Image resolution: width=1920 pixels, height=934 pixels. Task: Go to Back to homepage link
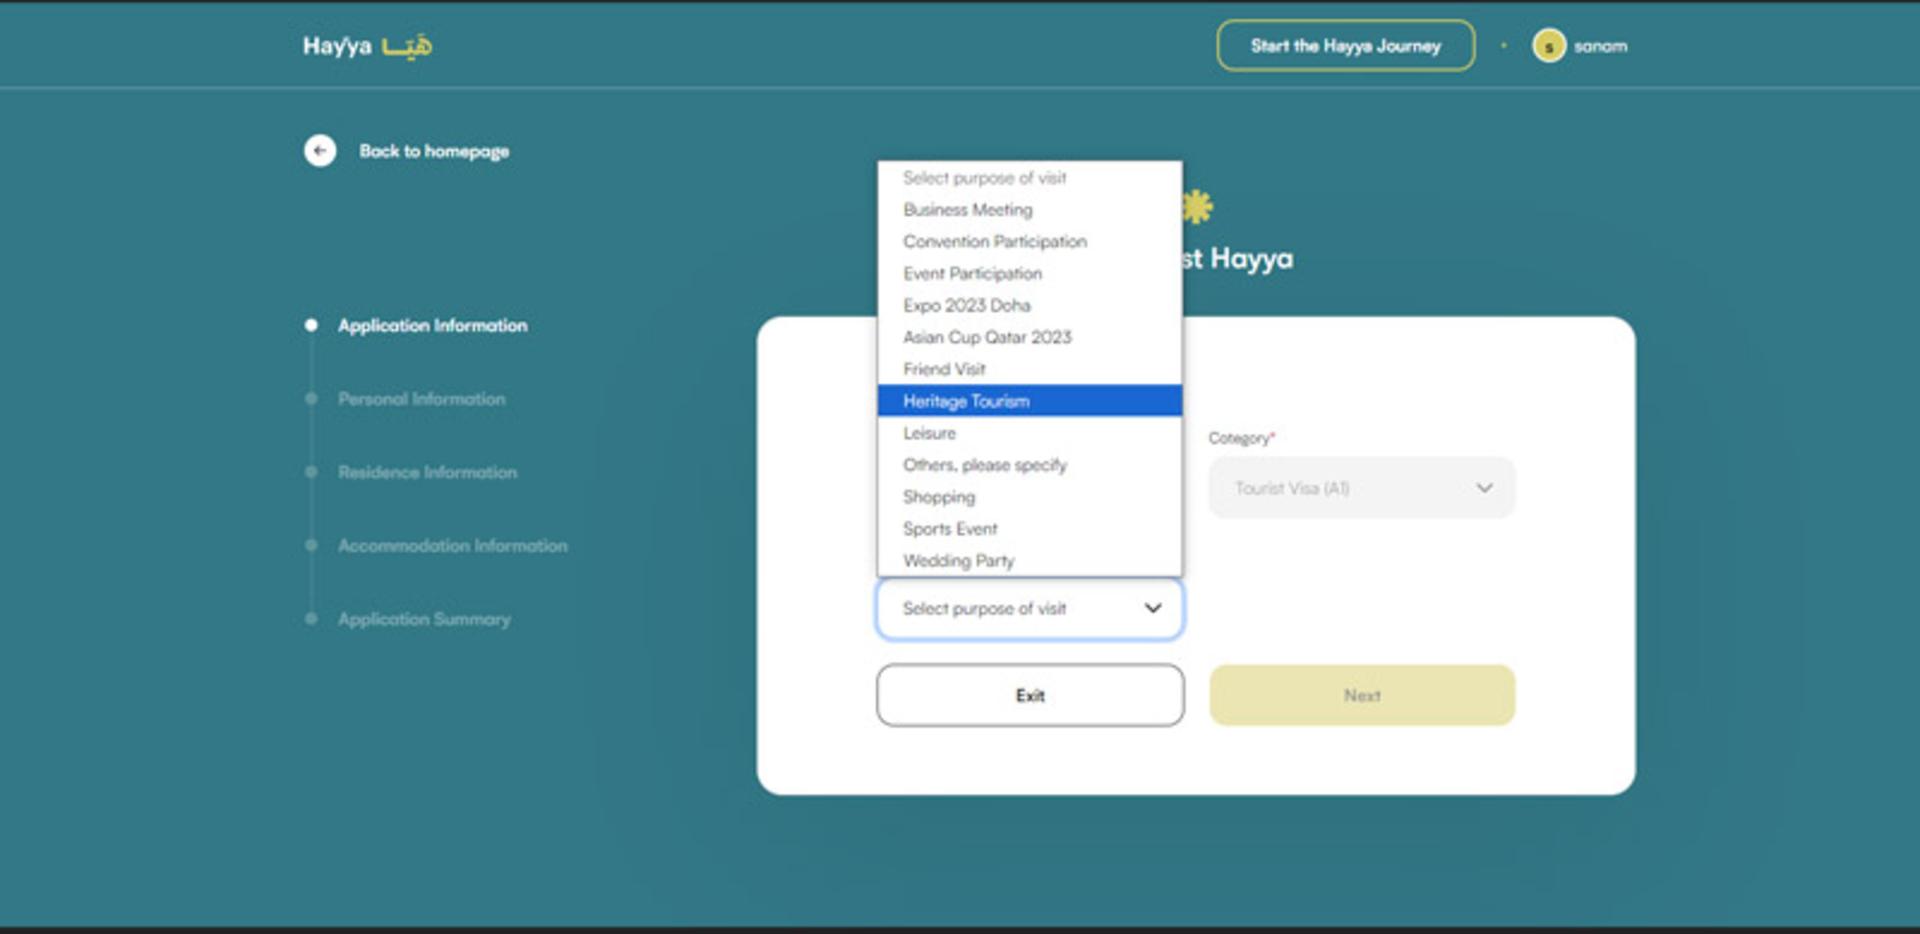[x=434, y=151]
